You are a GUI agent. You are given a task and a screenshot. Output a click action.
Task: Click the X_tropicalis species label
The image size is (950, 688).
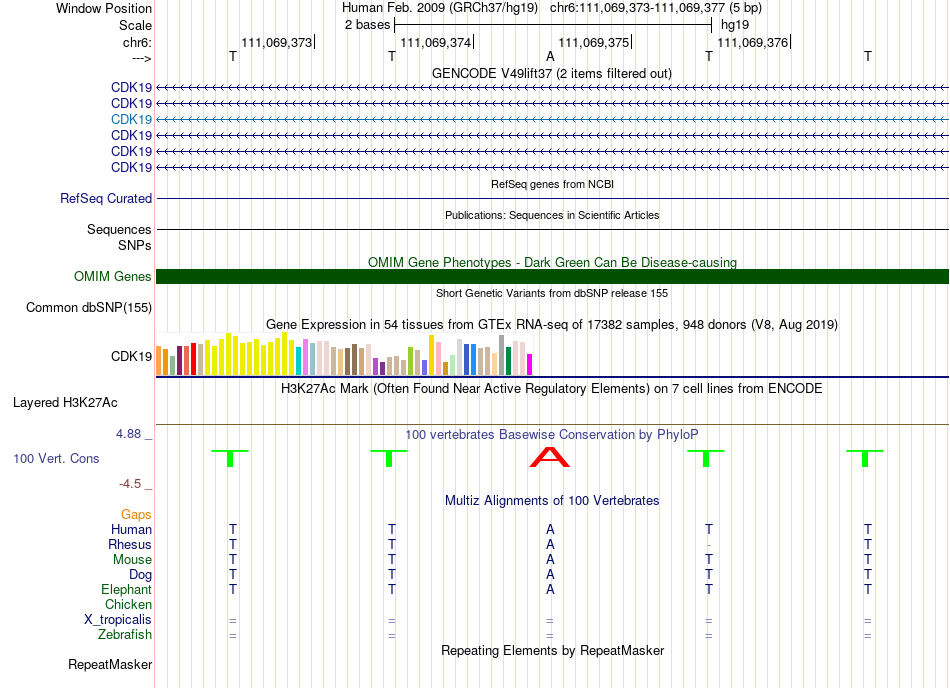click(118, 620)
